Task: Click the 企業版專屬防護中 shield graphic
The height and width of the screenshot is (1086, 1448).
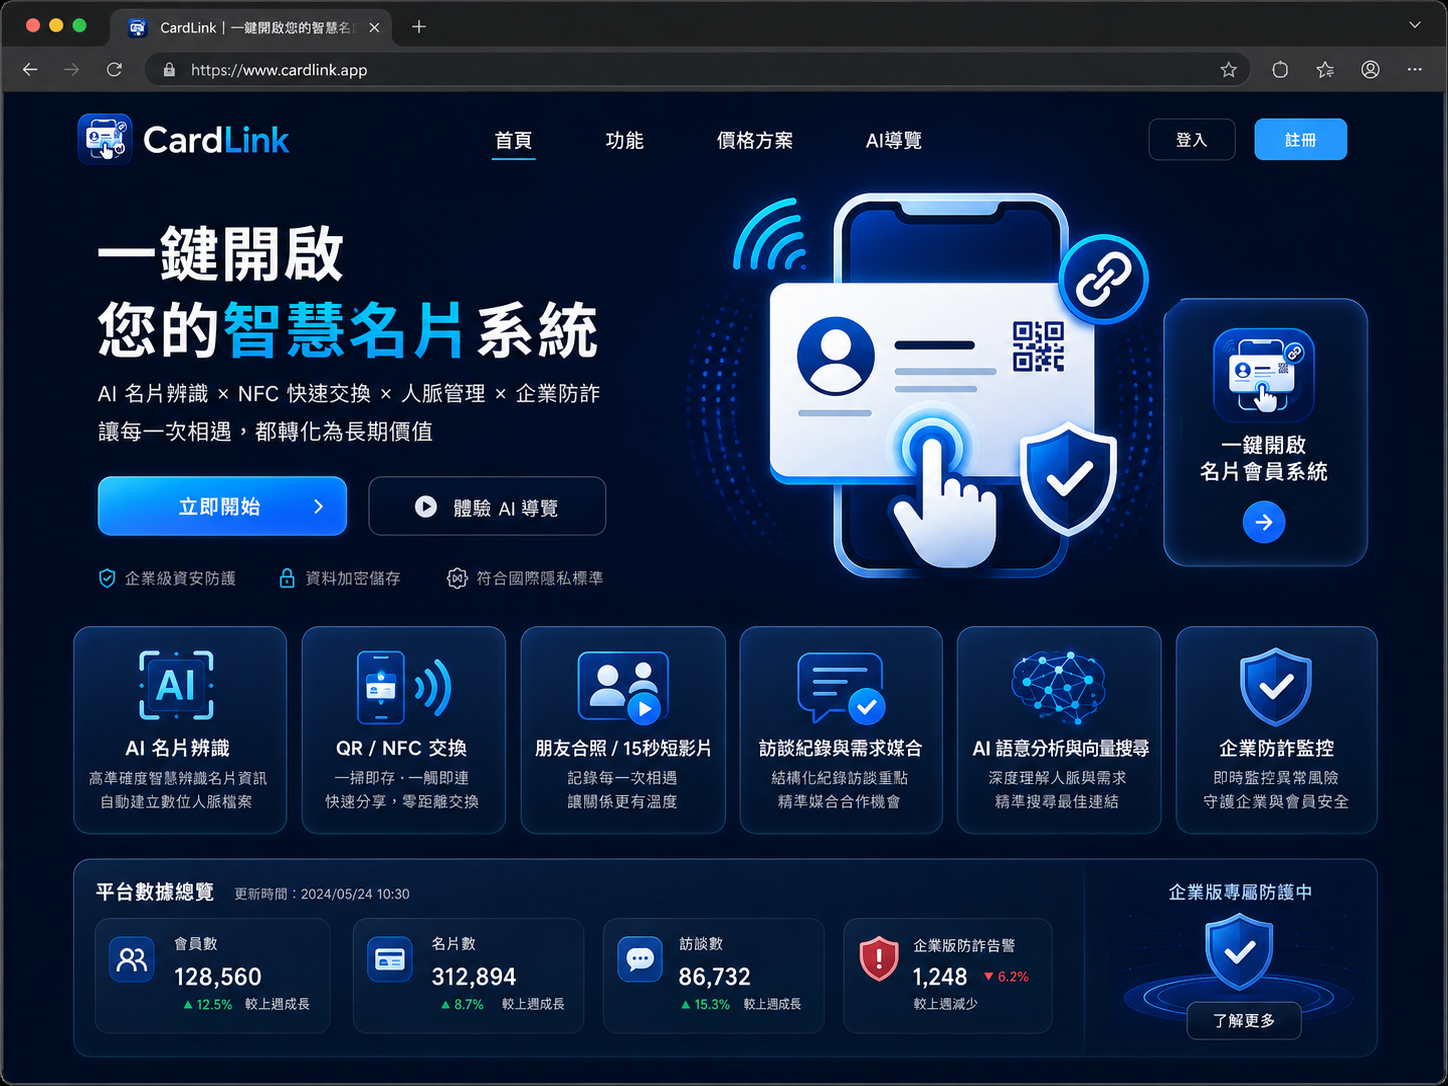Action: (x=1239, y=953)
